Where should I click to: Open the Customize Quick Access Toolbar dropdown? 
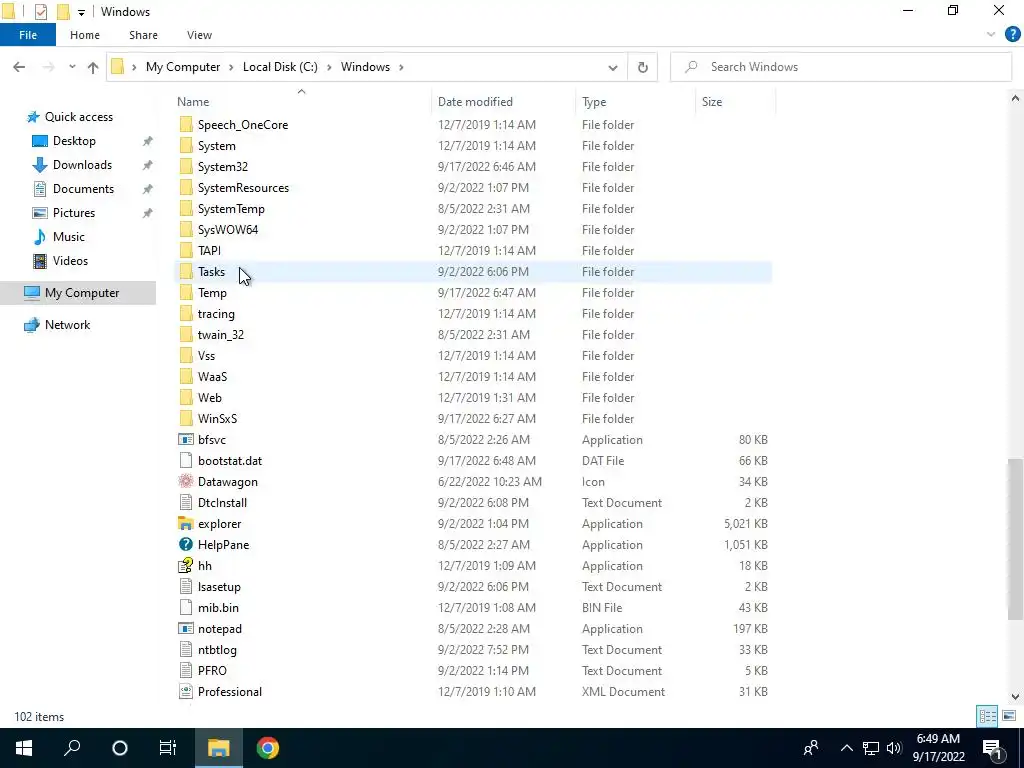click(81, 12)
